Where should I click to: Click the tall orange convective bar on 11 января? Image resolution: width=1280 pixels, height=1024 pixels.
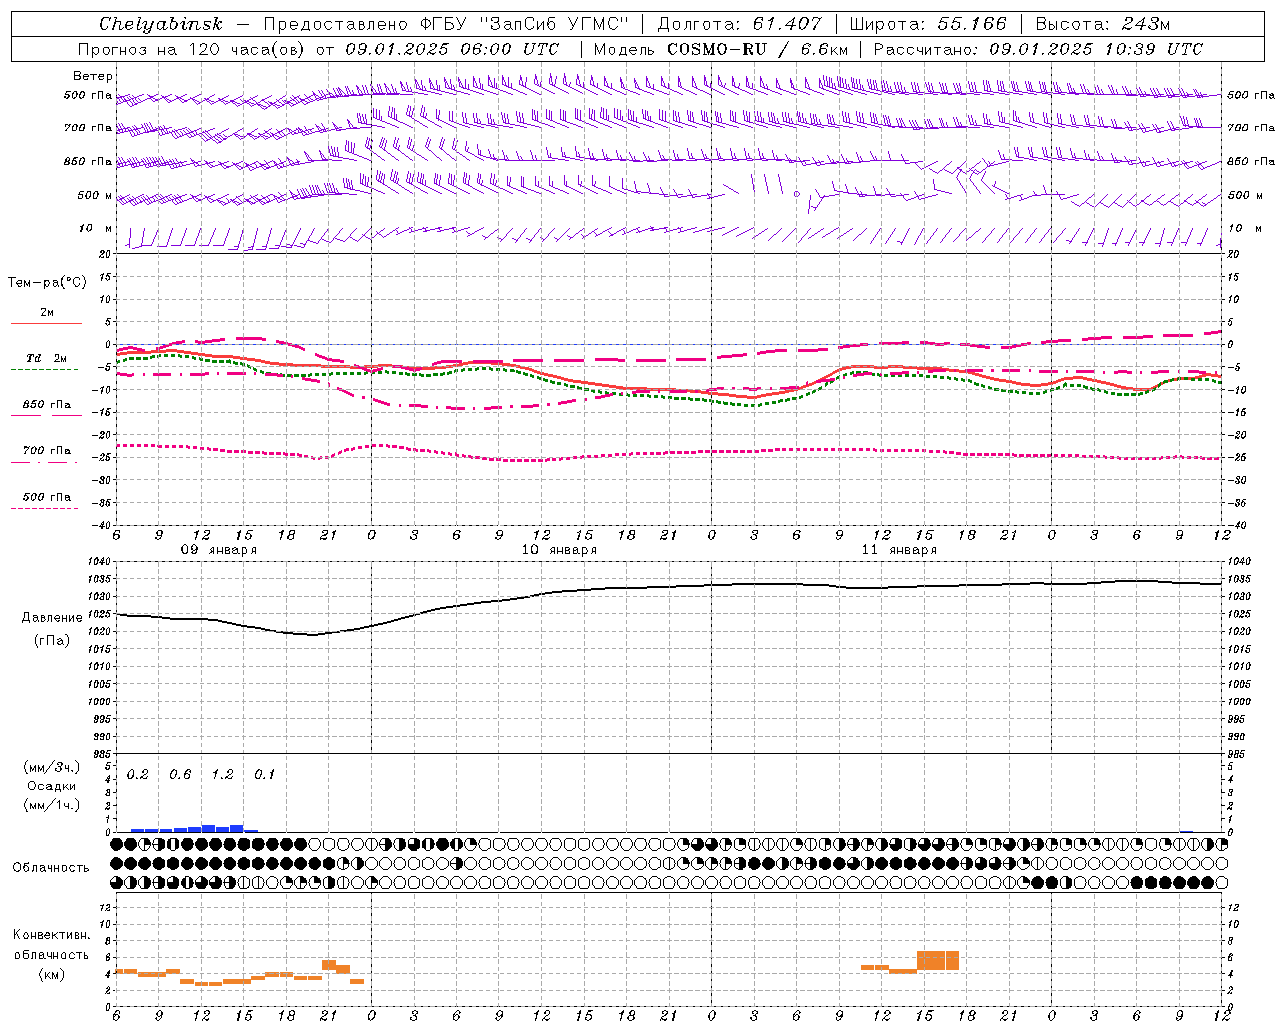click(x=938, y=960)
